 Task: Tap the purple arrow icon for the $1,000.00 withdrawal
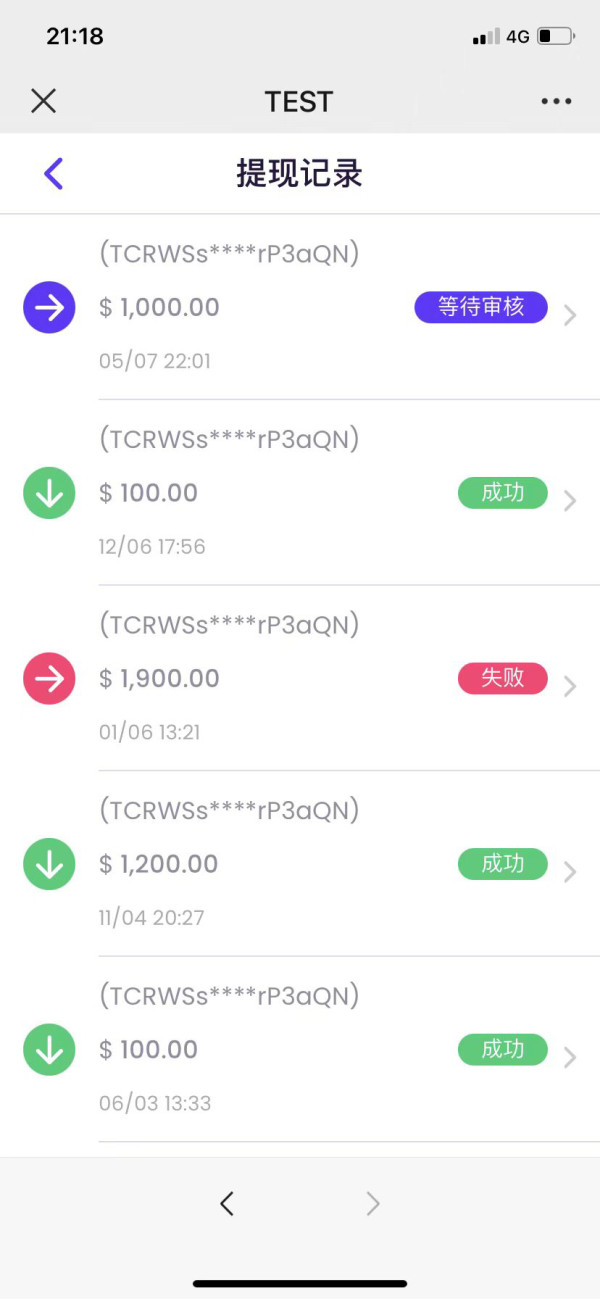[49, 307]
